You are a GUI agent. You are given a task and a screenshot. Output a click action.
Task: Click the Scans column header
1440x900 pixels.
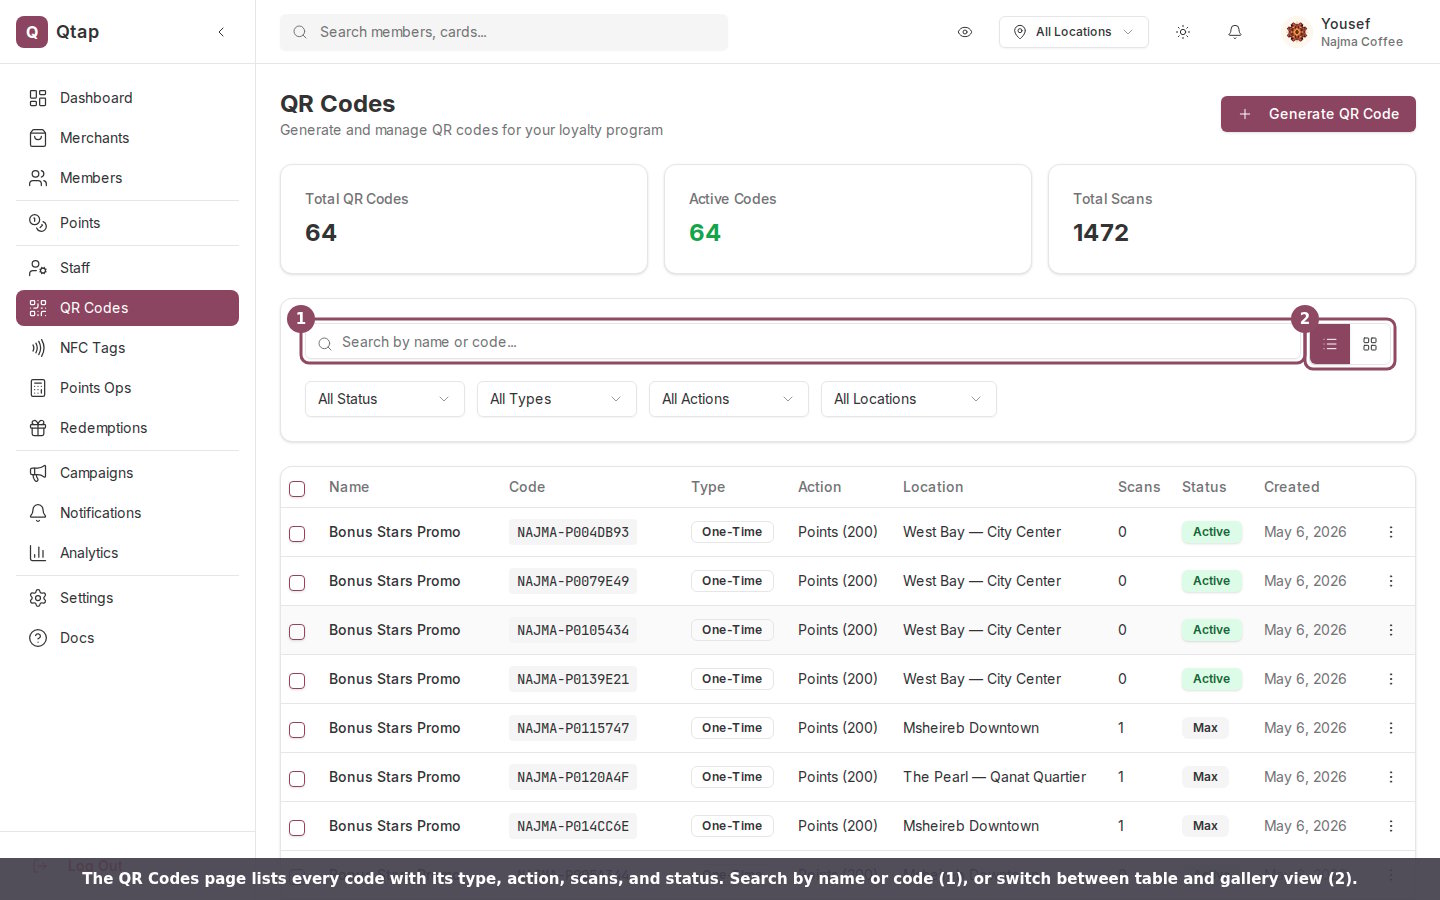click(1139, 487)
